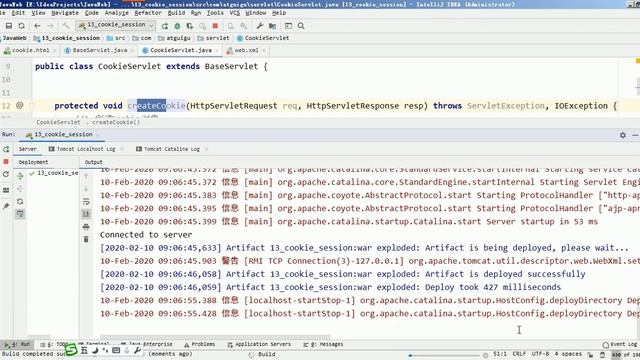Click the atguigu breadcrumb folder
The width and height of the screenshot is (640, 360).
[x=174, y=38]
